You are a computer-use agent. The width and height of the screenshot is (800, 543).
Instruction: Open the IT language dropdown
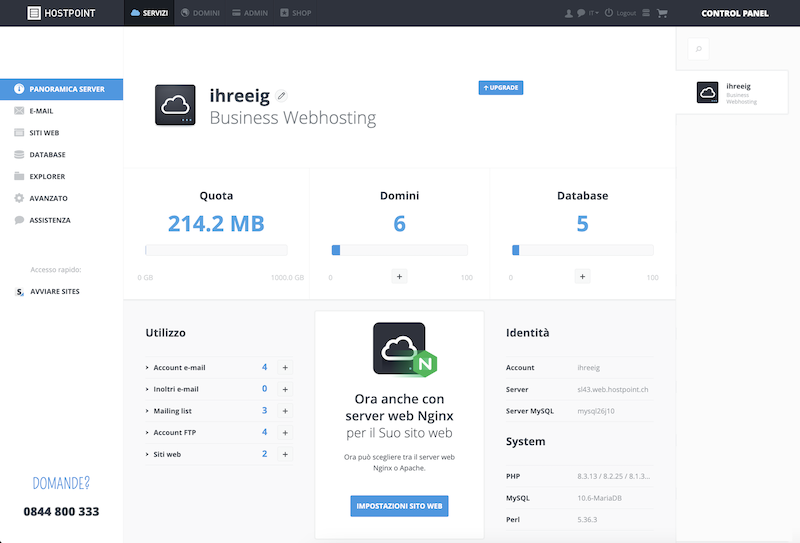(593, 13)
